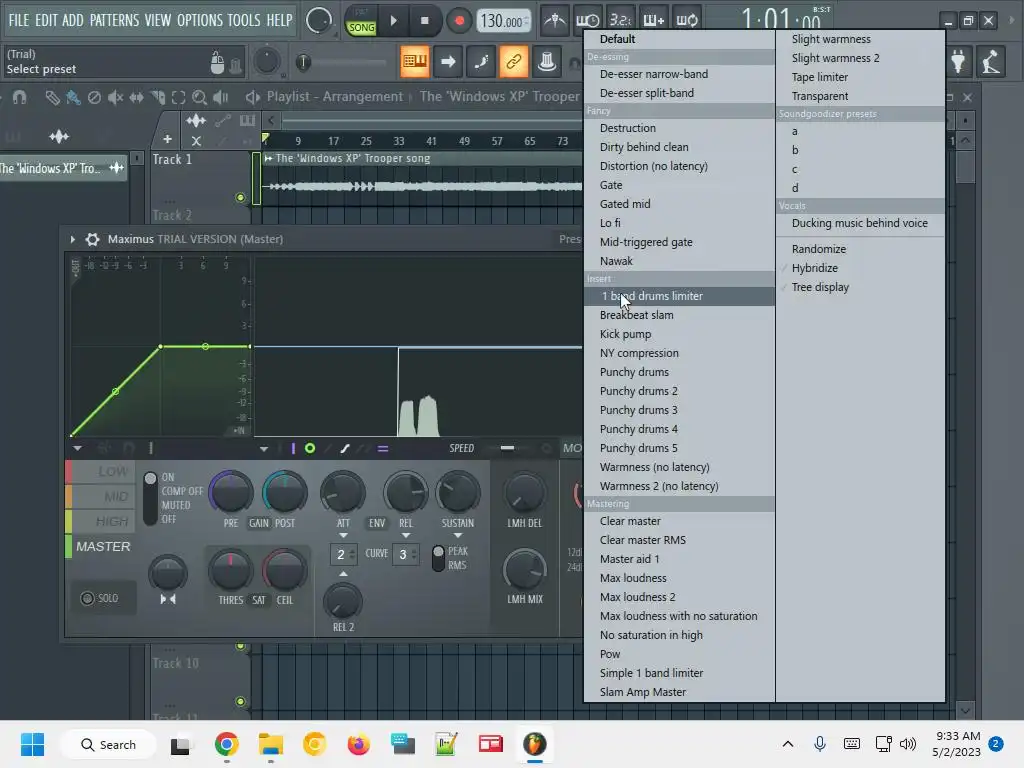This screenshot has height=768, width=1024.
Task: Open dropdown arrow below SUSTAIN knob
Action: pyautogui.click(x=457, y=536)
